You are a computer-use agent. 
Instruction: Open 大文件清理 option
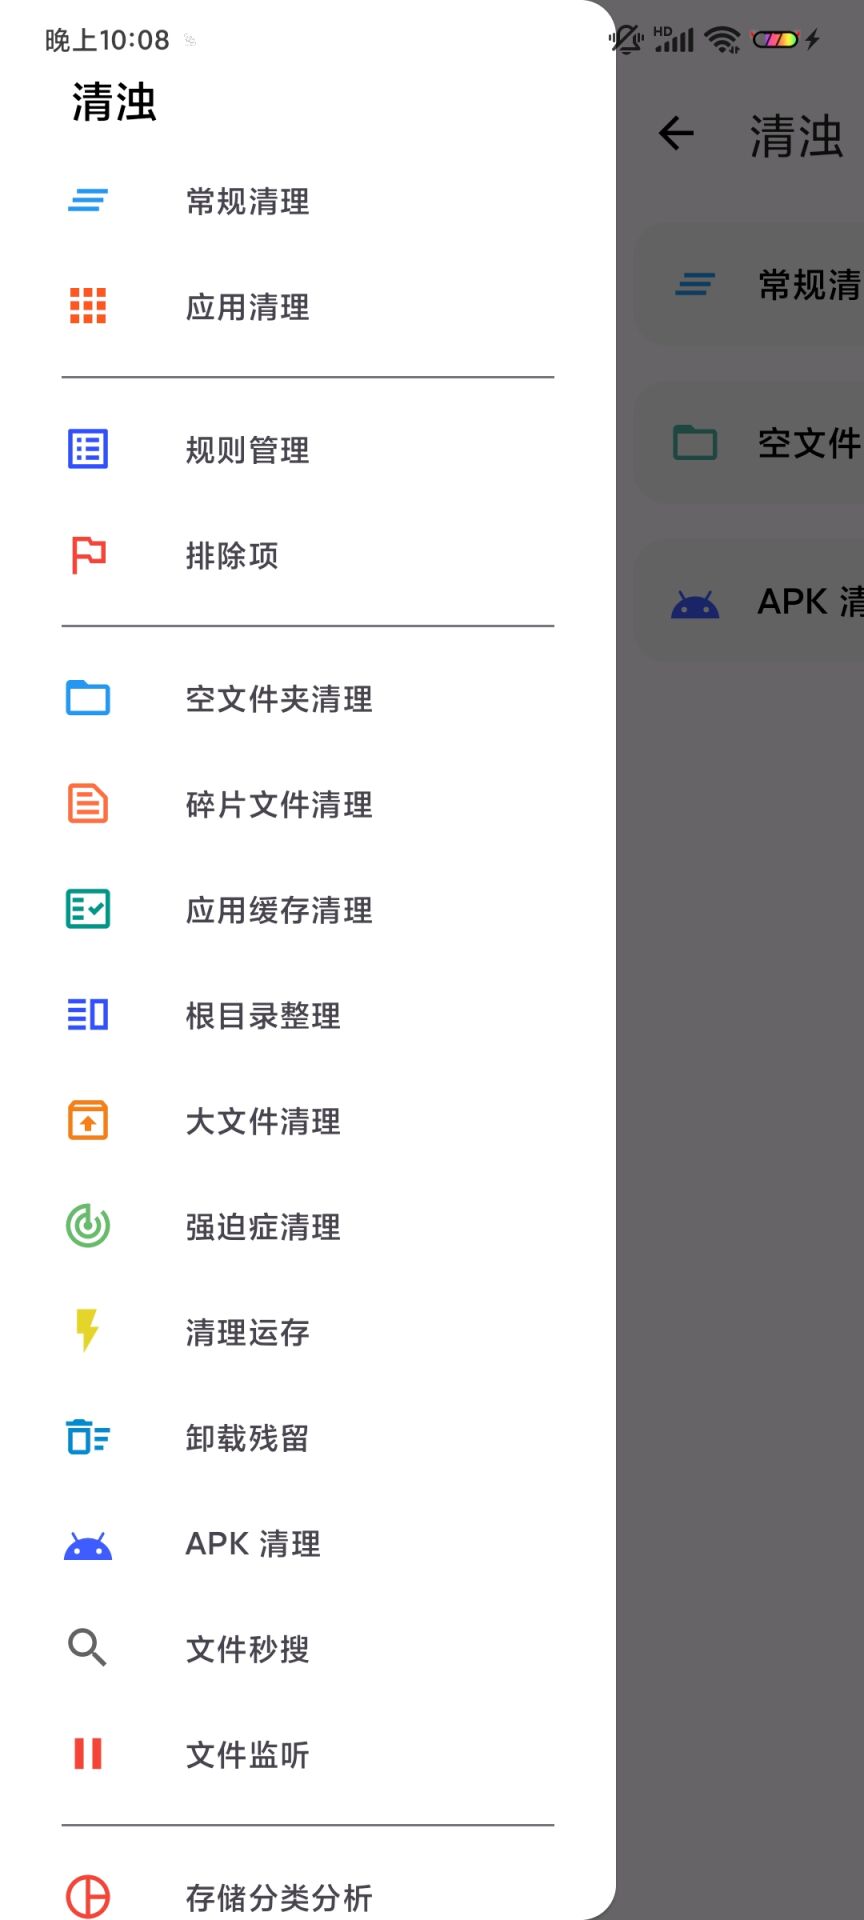pos(263,1121)
